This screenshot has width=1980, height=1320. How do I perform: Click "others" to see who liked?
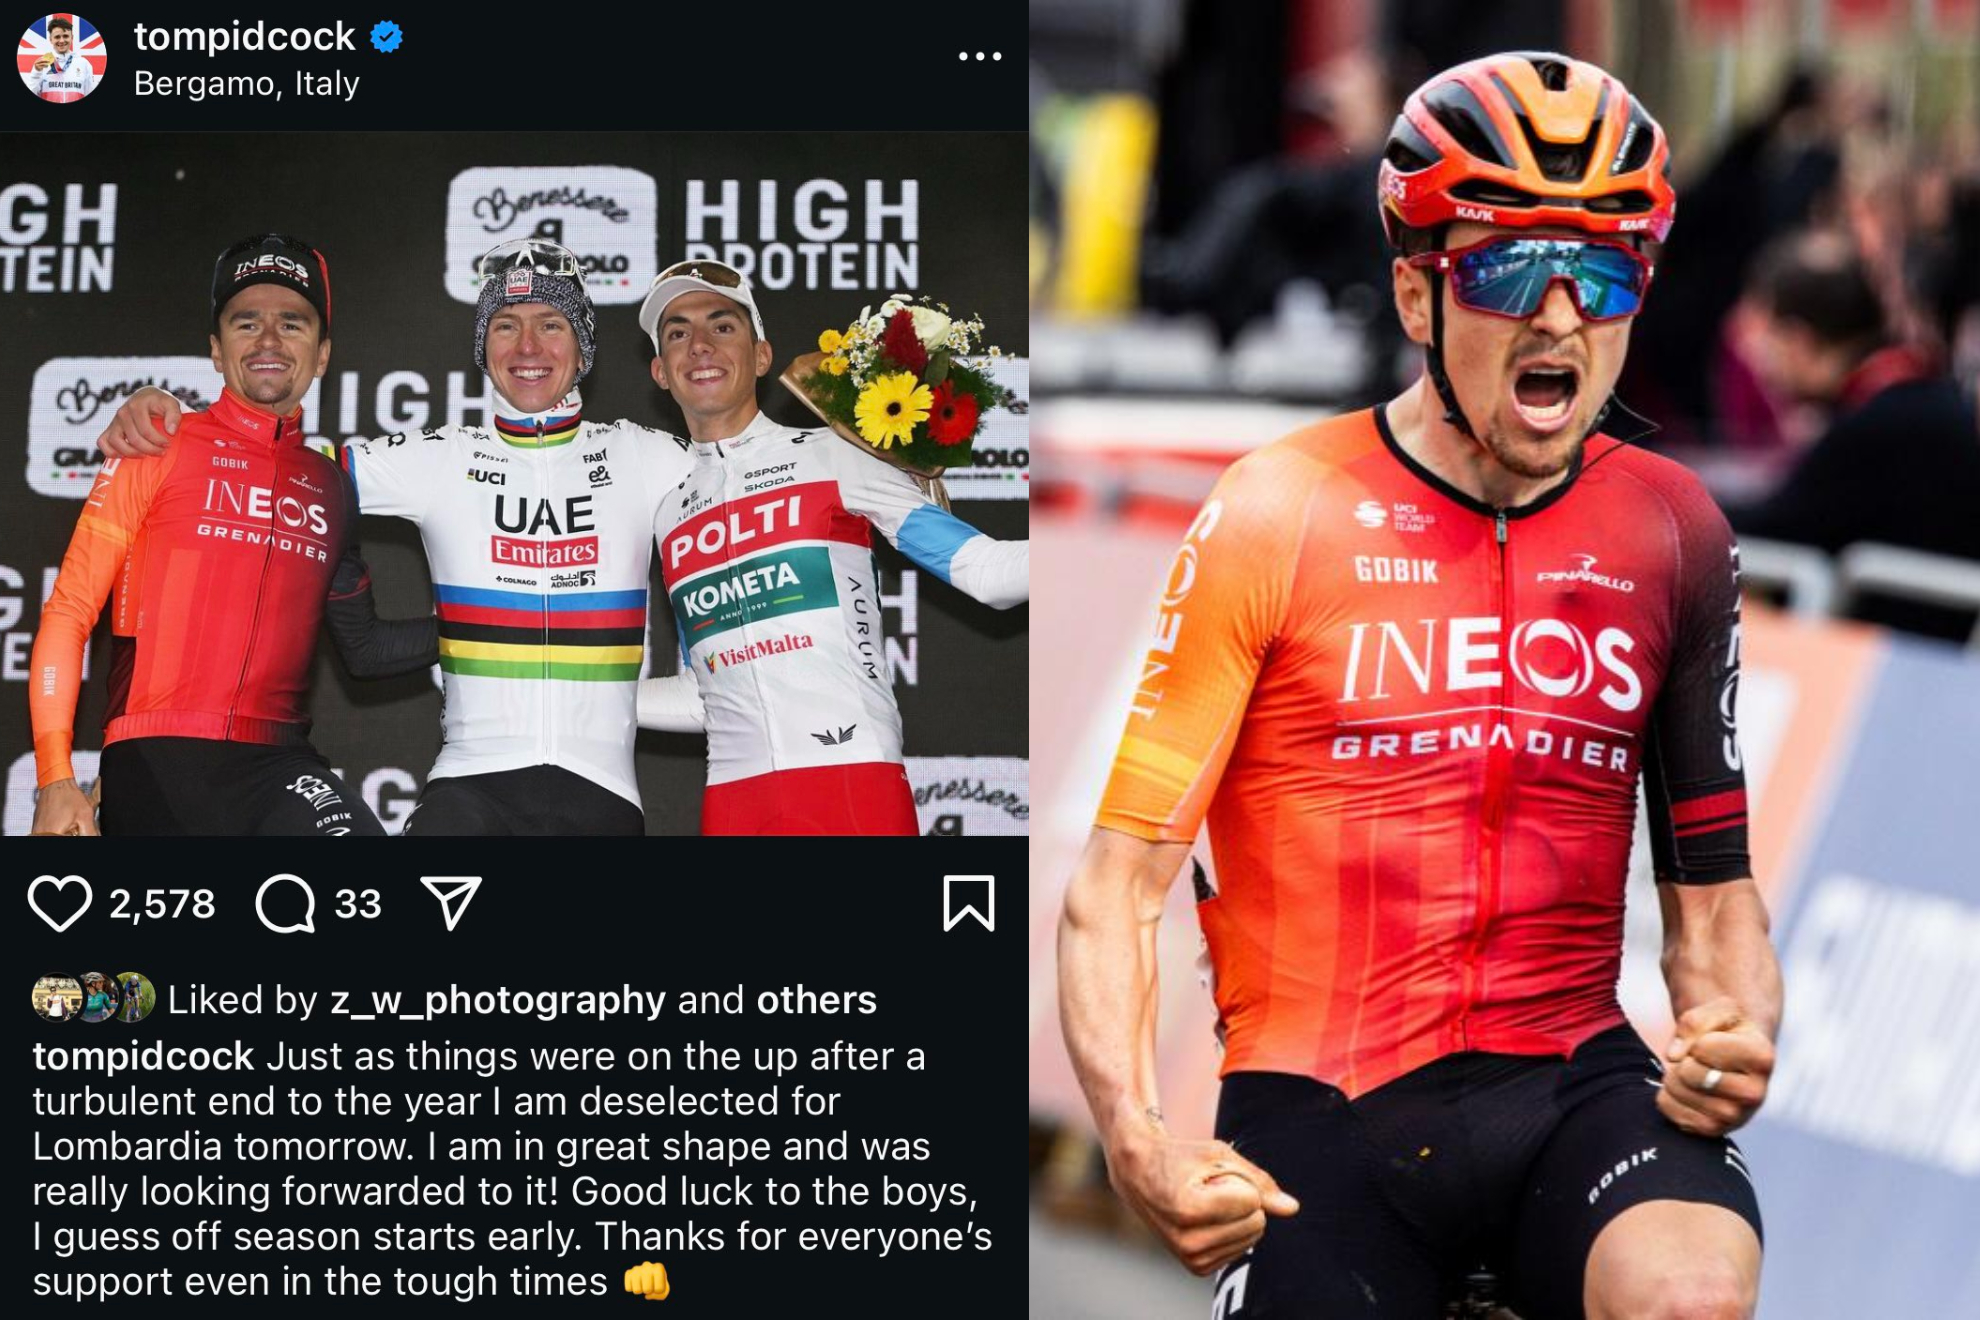pos(816,999)
